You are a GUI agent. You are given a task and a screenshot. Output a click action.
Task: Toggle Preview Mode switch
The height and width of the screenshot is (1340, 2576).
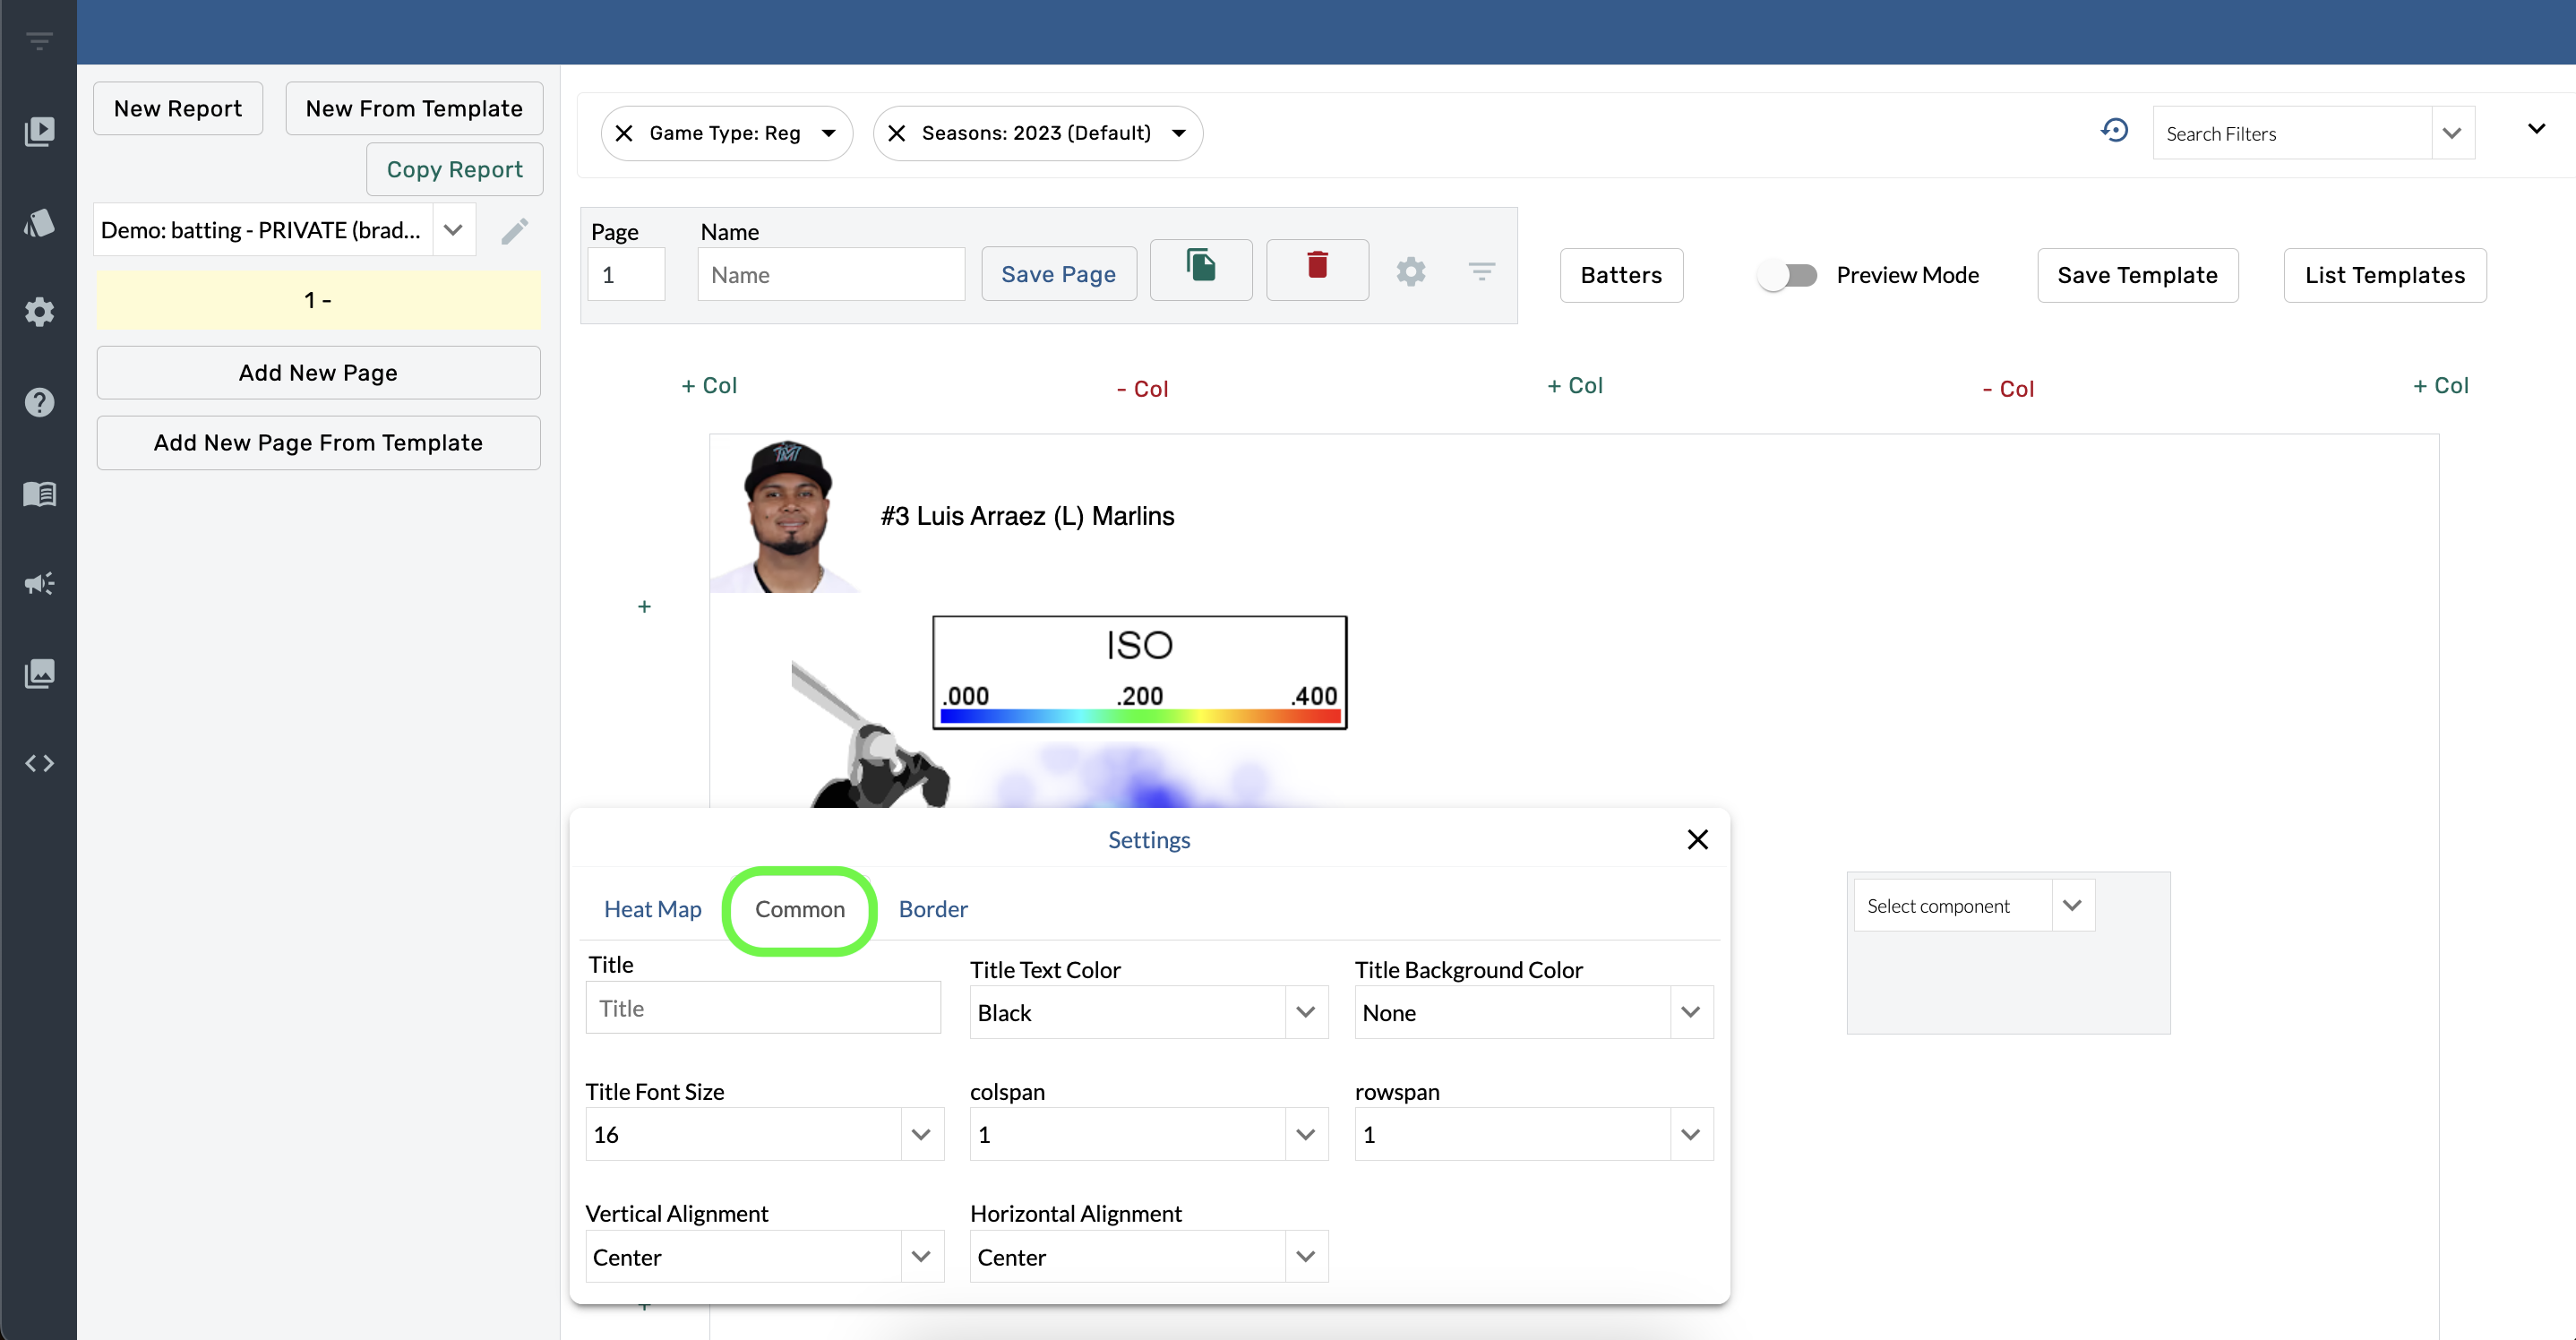[x=1788, y=275]
